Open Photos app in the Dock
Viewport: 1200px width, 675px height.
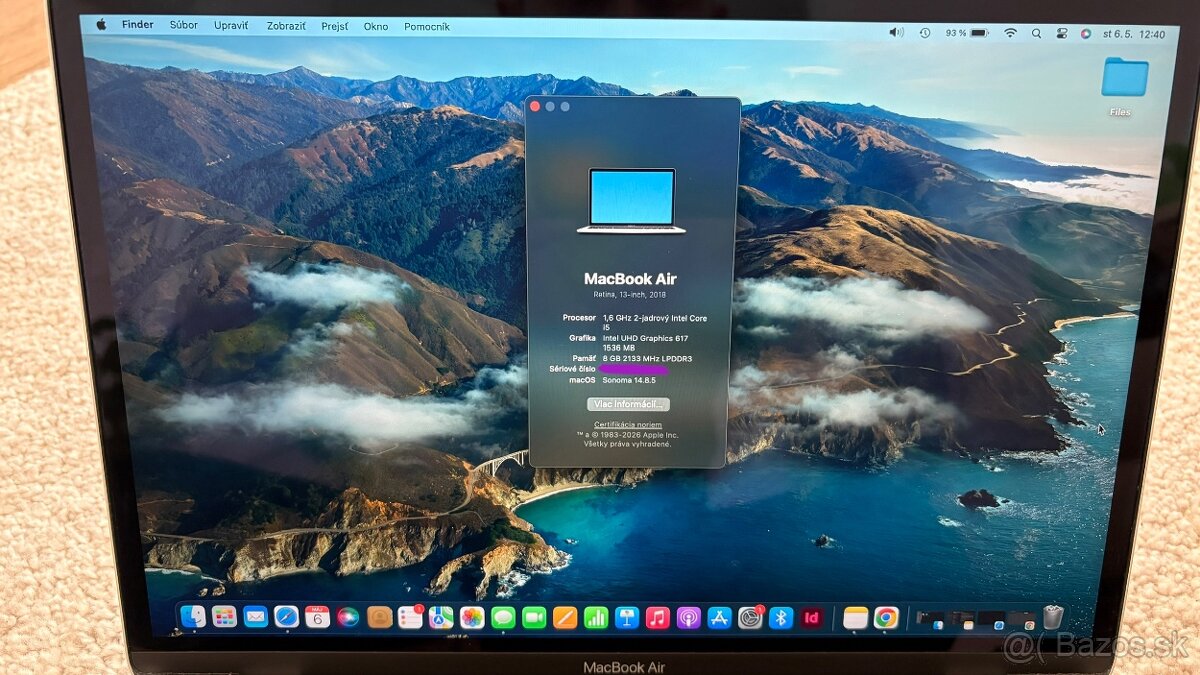point(472,617)
